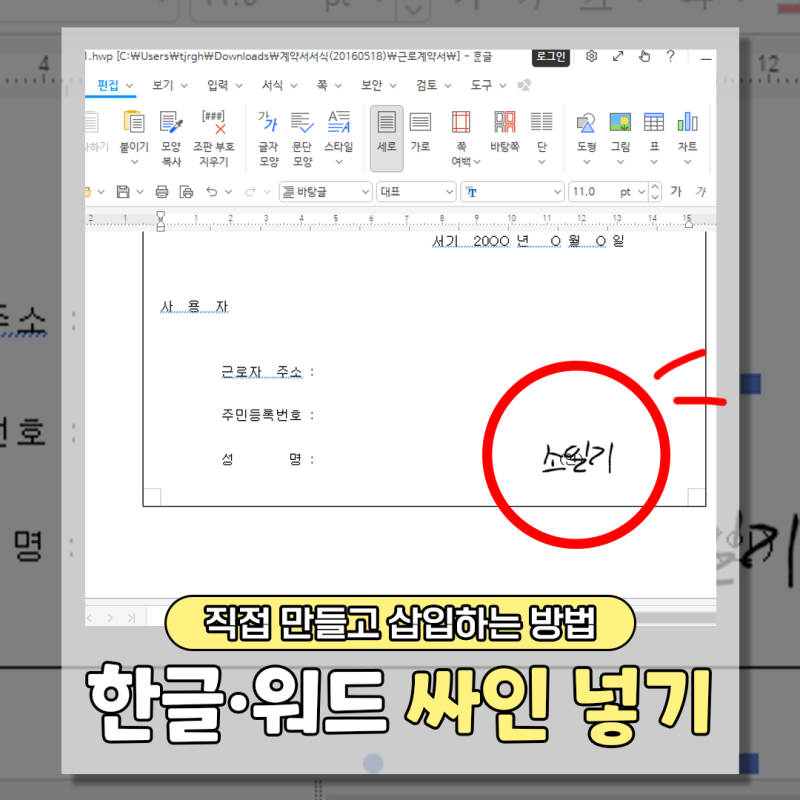The height and width of the screenshot is (800, 800).
Task: Expand the 단 dropdown arrow
Action: 542,162
